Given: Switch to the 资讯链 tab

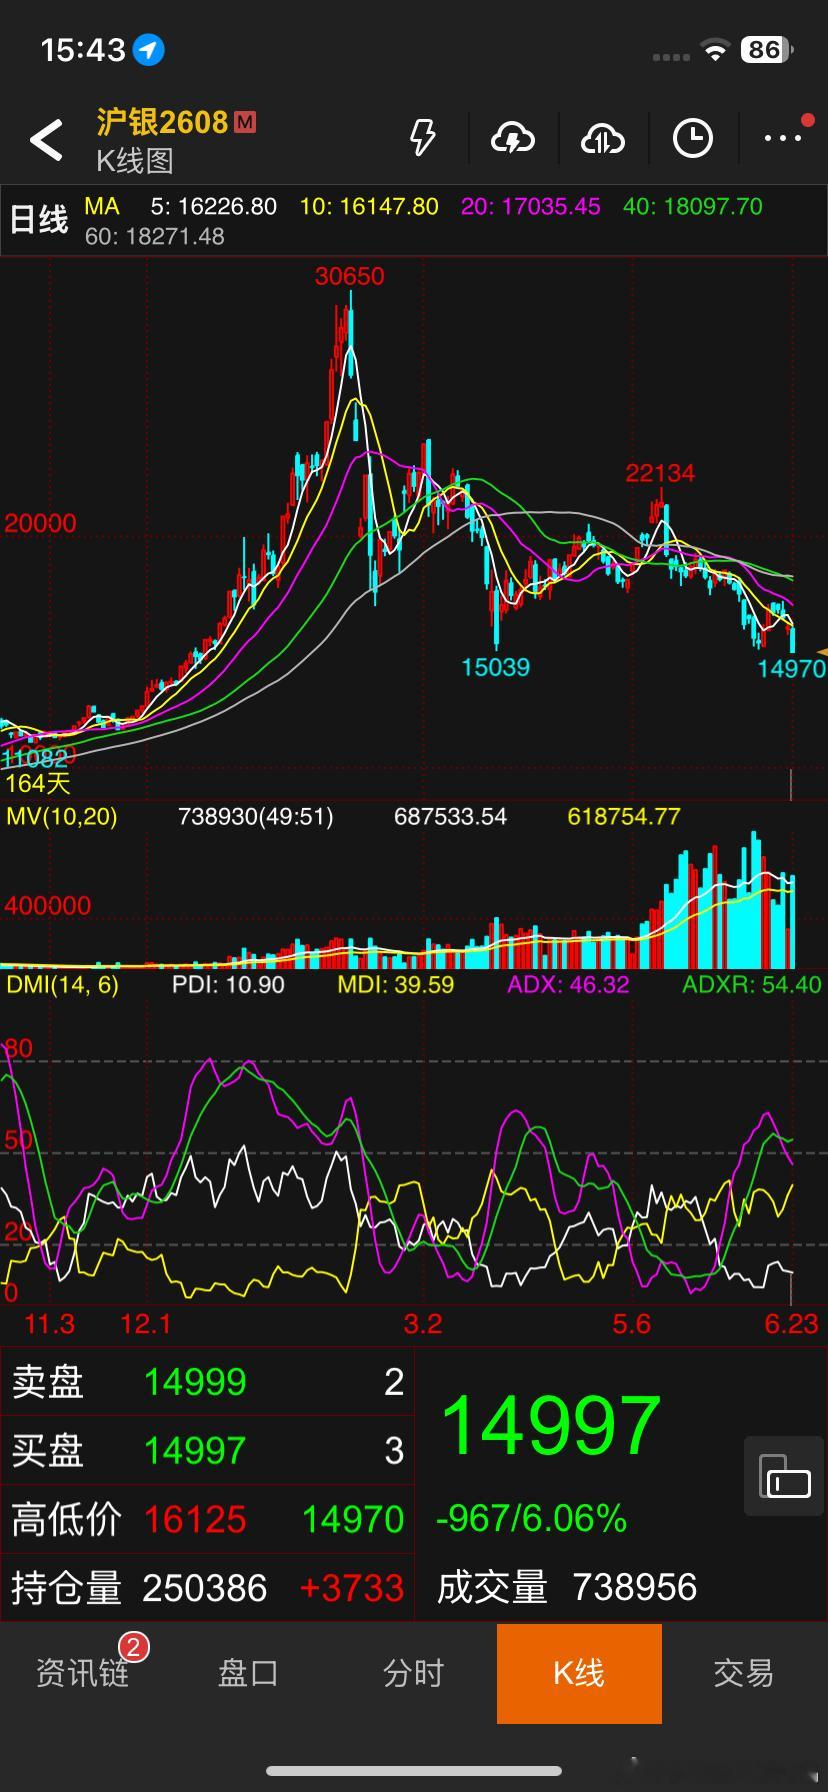Looking at the screenshot, I should (x=83, y=1673).
